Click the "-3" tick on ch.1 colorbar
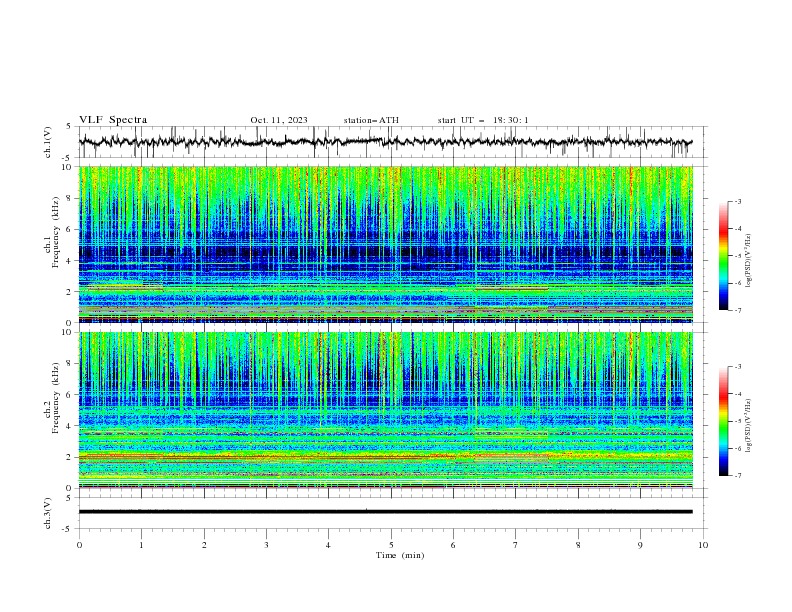Viewport: 792px width, 612px height. (737, 201)
